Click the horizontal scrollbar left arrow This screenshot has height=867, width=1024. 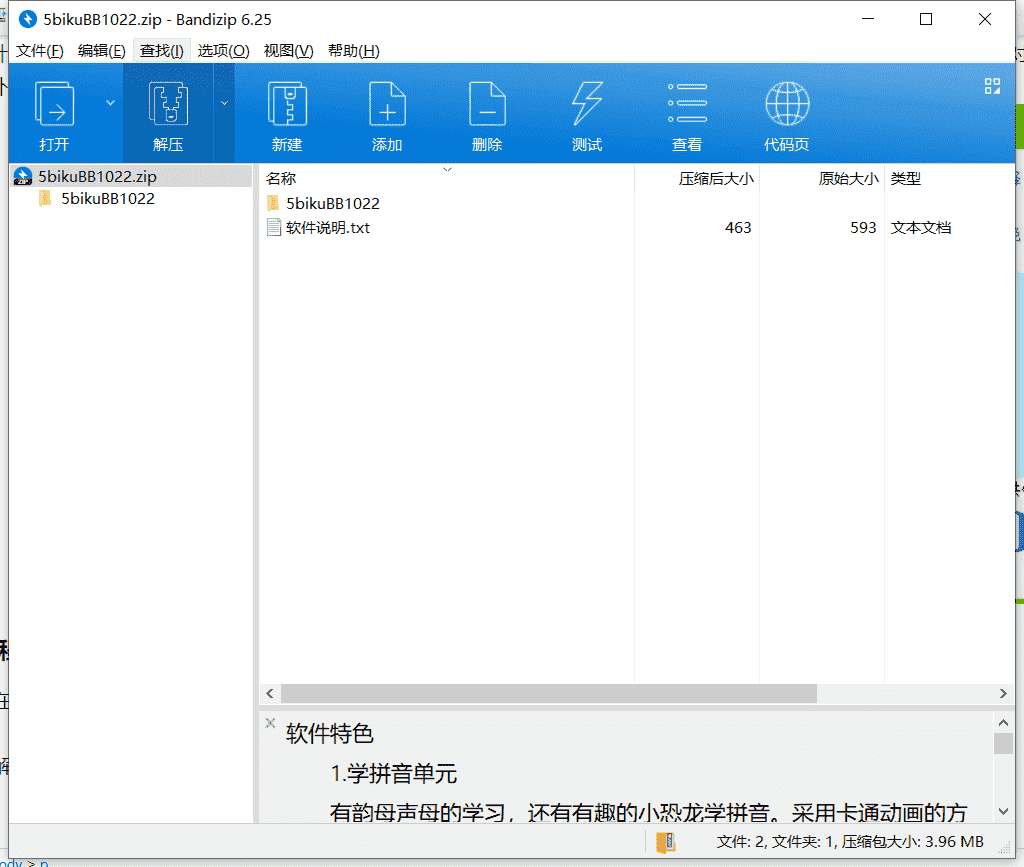tap(270, 693)
